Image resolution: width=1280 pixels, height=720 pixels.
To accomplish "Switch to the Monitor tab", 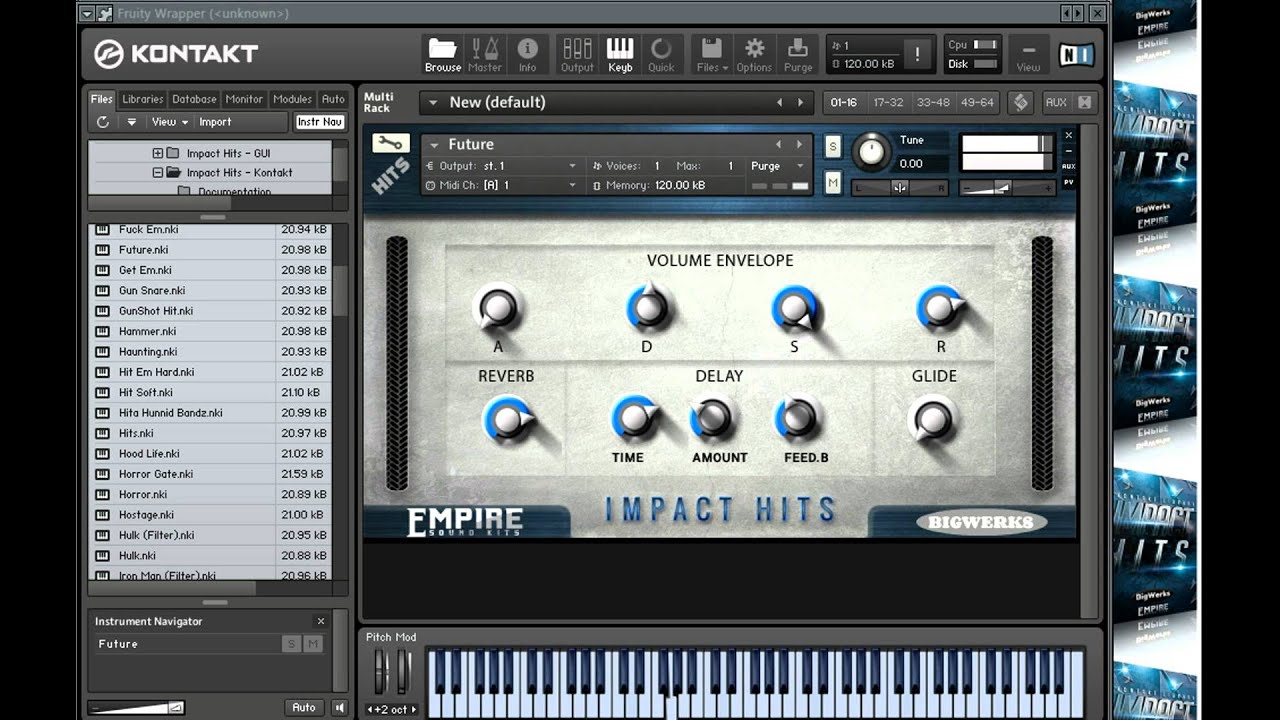I will [x=244, y=99].
